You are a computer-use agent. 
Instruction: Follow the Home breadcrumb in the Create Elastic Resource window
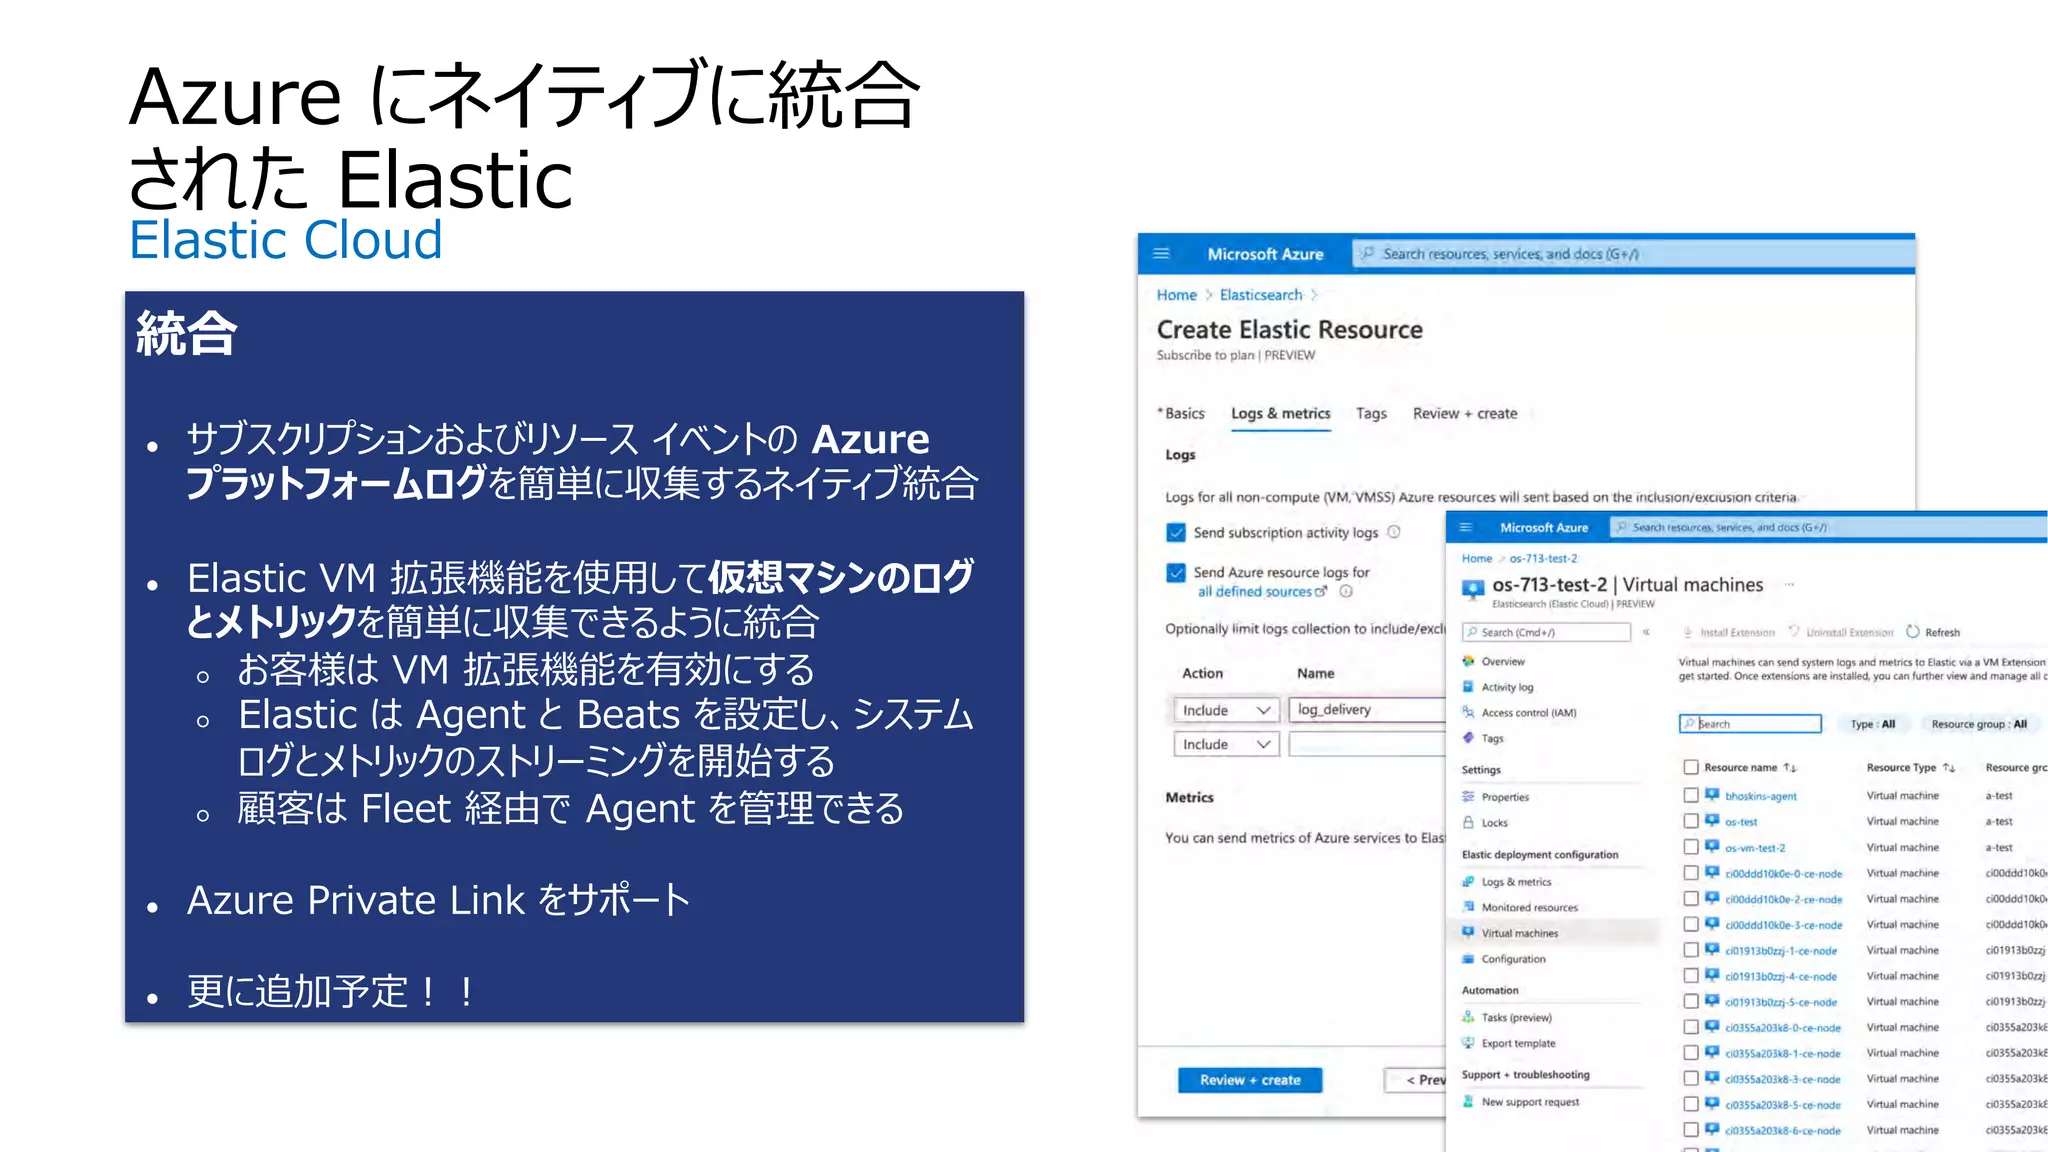pos(1176,295)
